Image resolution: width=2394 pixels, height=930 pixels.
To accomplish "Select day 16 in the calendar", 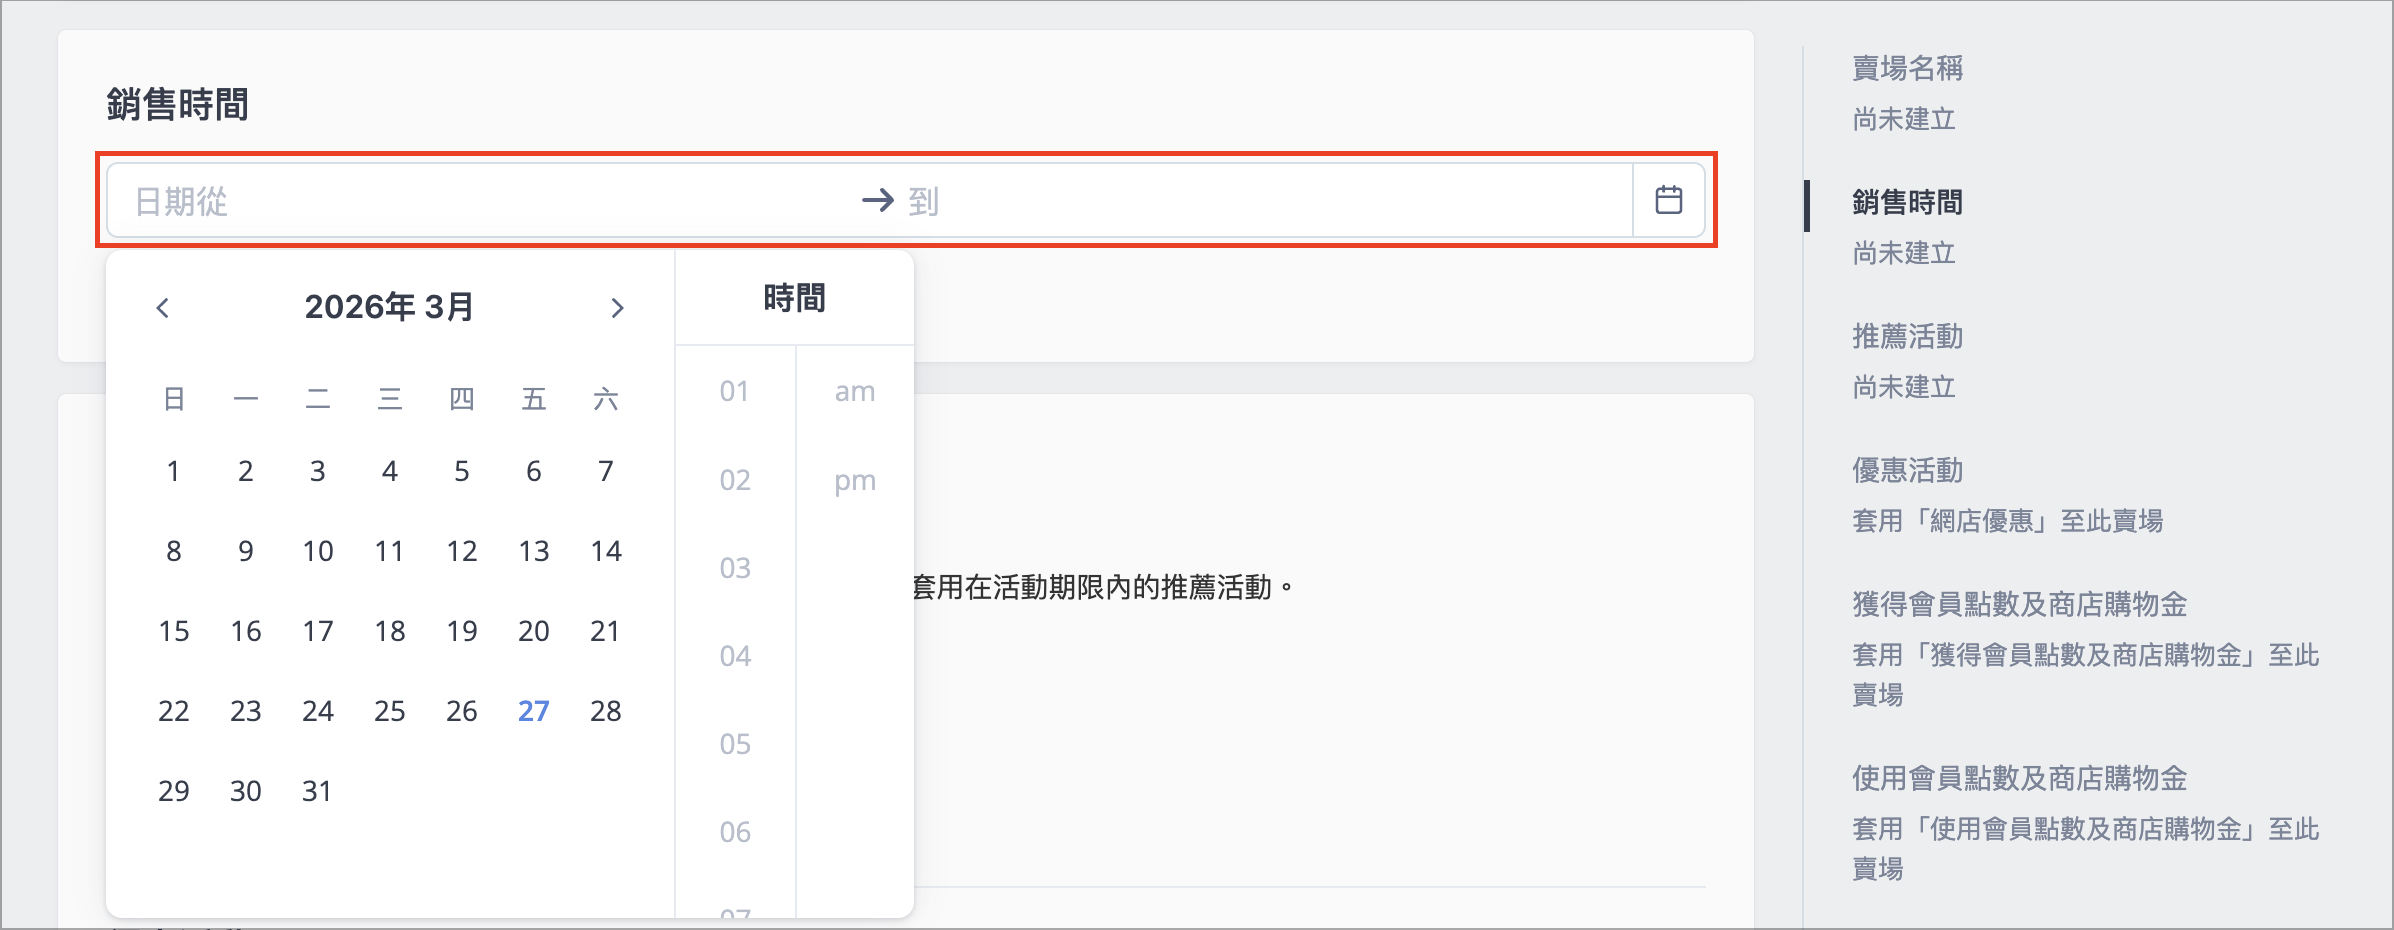I will [246, 631].
